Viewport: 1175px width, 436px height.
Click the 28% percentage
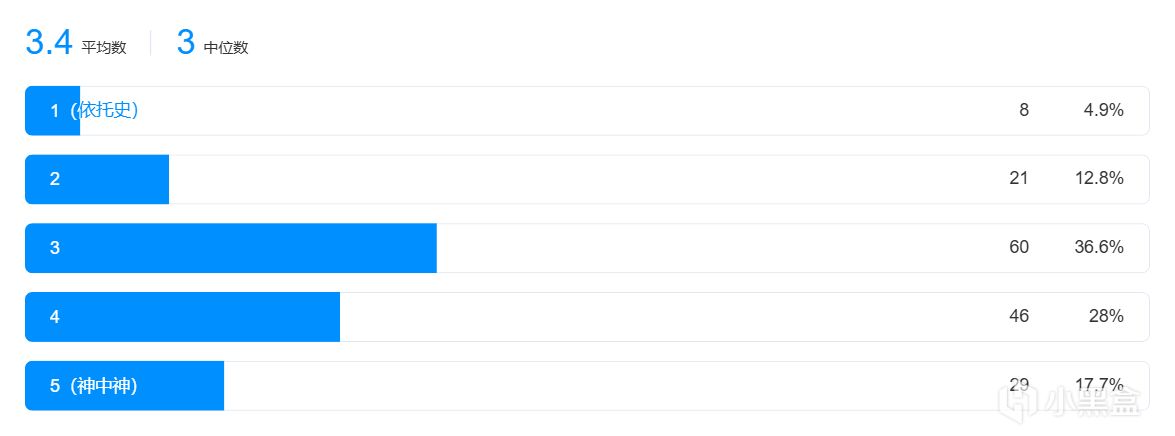[1106, 317]
